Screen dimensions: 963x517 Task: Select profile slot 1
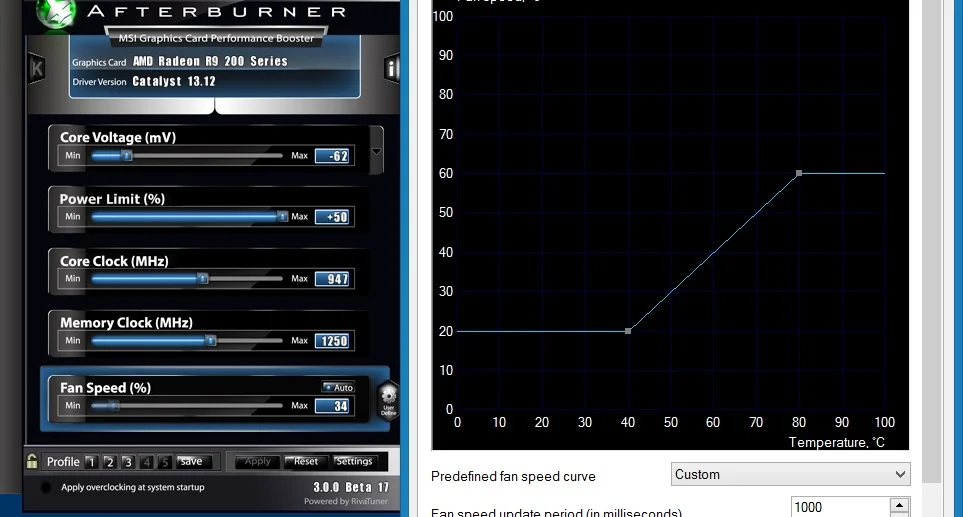[91, 462]
